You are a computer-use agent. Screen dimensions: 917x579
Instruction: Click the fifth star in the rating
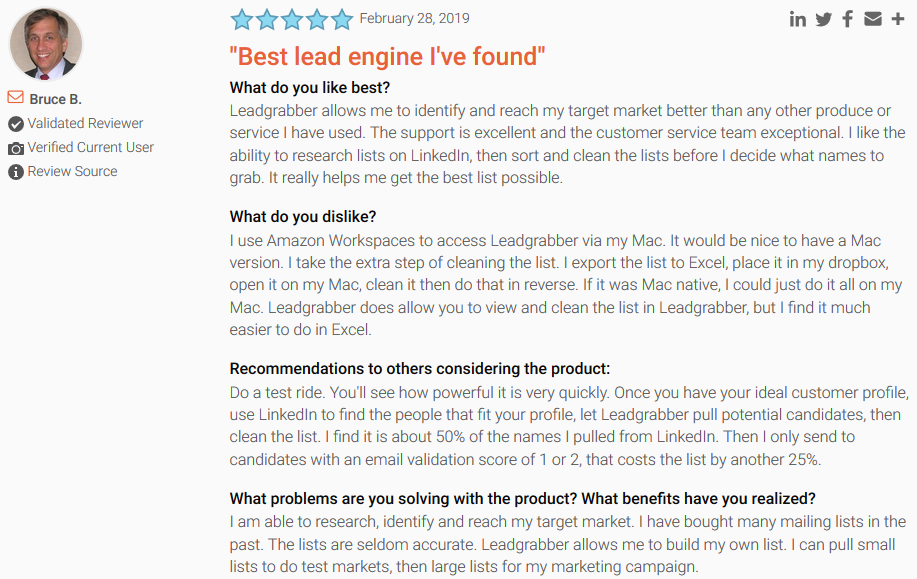342,19
